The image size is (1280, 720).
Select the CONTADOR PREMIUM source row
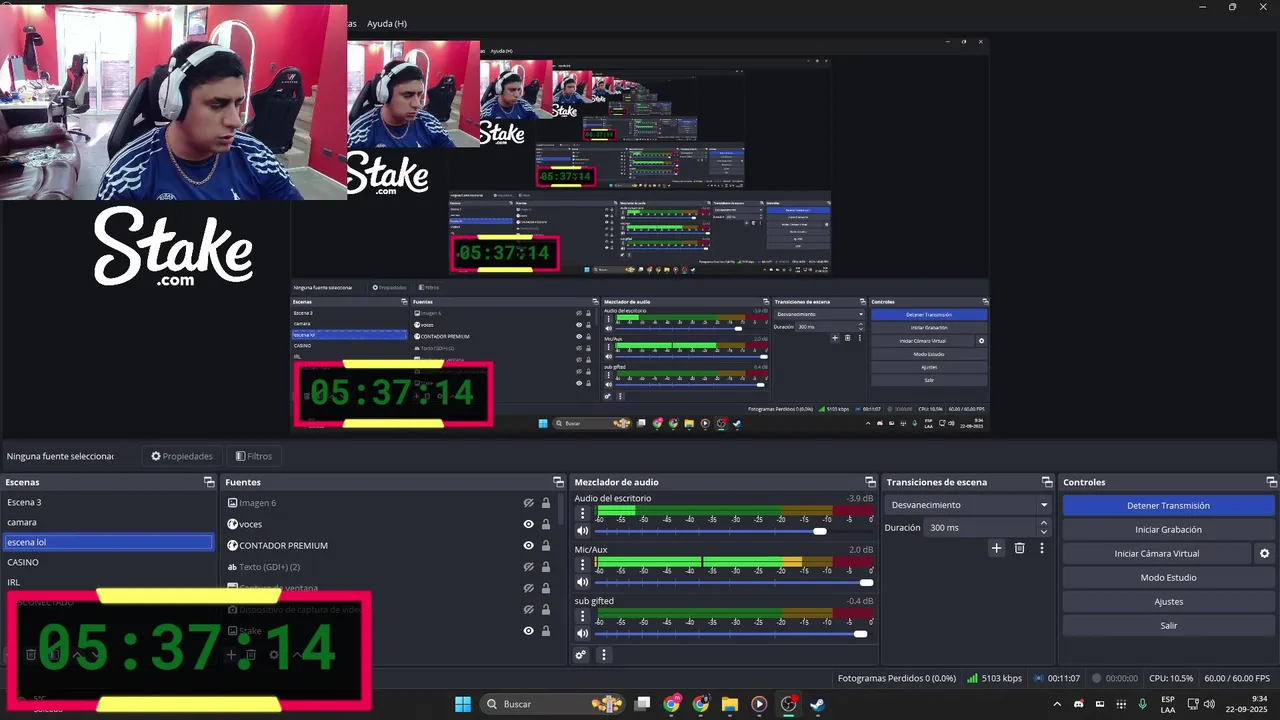pyautogui.click(x=390, y=545)
